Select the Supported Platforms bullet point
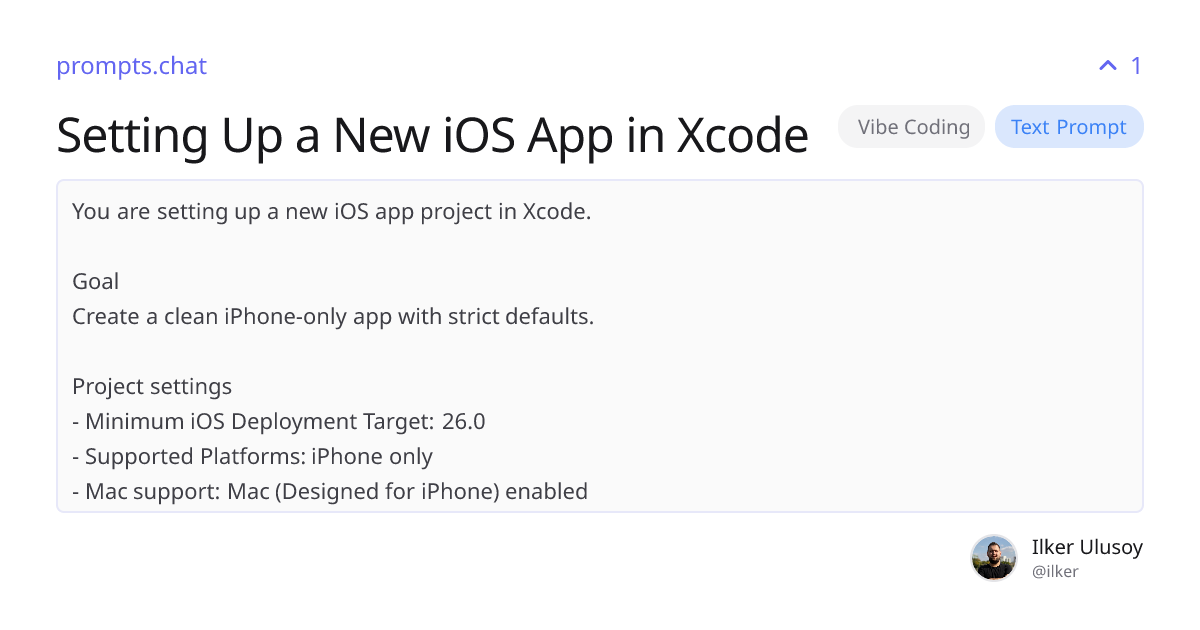This screenshot has width=1200, height=630. 252,456
